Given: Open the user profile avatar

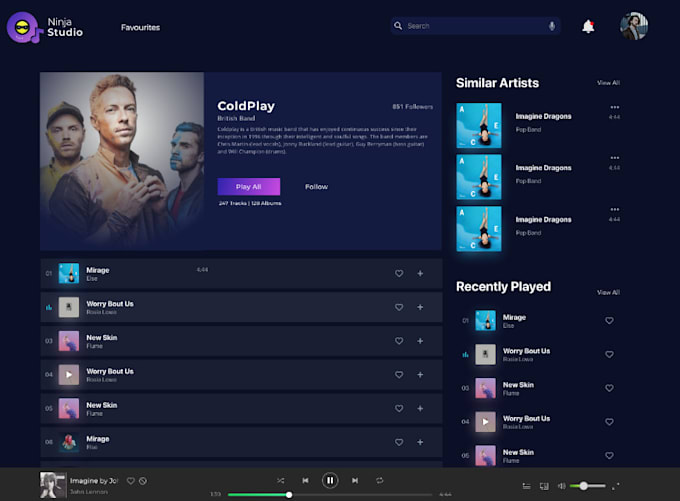Looking at the screenshot, I should point(634,26).
